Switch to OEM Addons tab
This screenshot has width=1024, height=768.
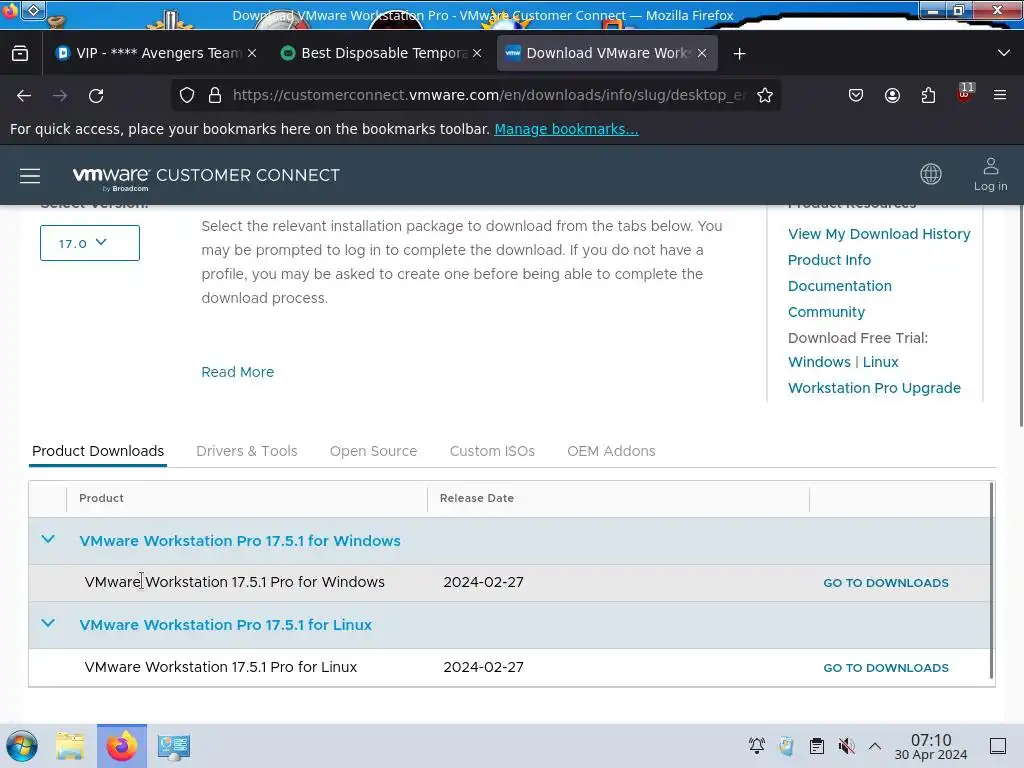611,451
